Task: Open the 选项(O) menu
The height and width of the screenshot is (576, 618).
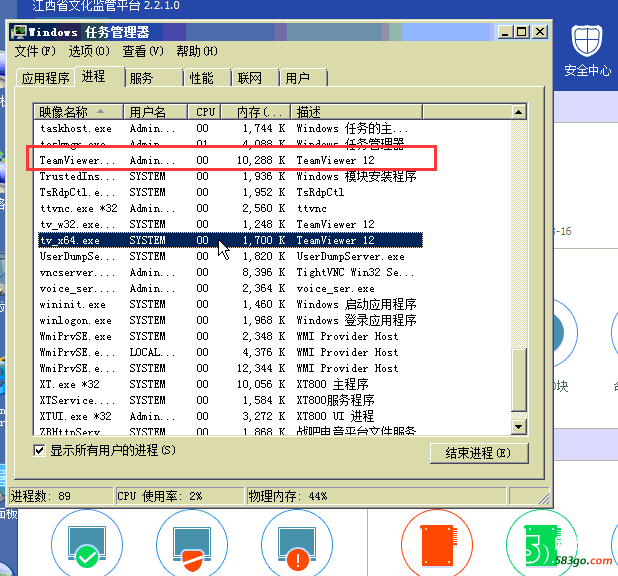Action: [89, 51]
